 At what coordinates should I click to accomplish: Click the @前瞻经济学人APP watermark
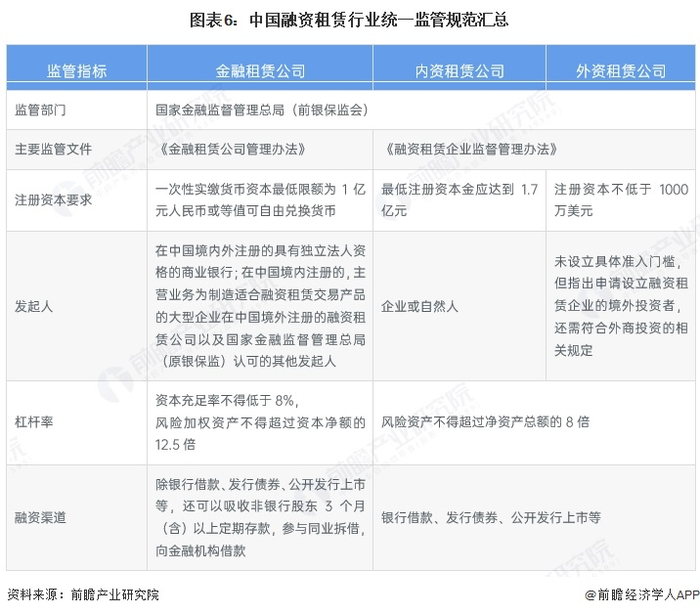[x=642, y=594]
